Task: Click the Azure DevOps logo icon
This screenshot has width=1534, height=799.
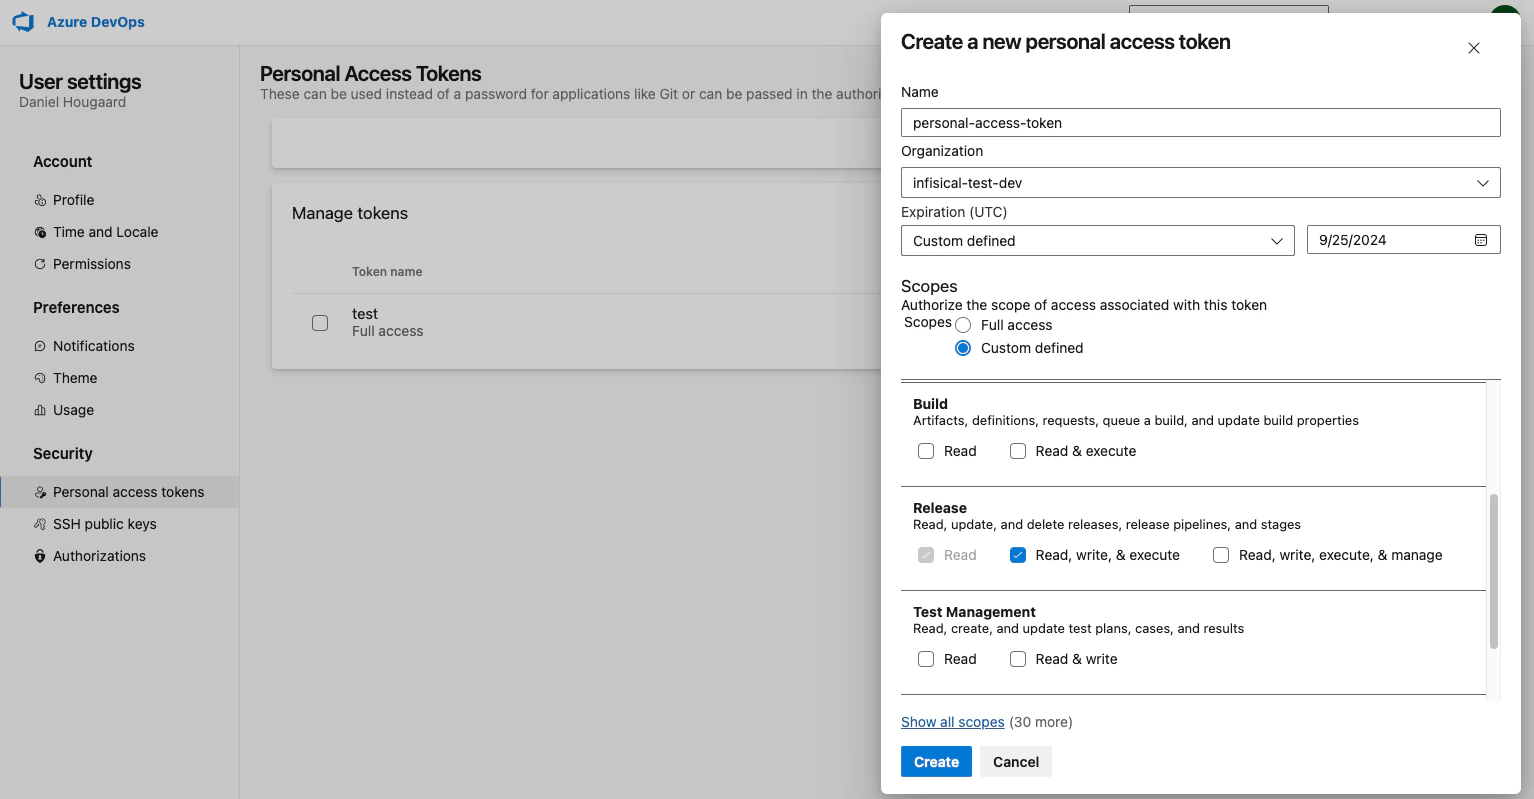Action: point(23,22)
